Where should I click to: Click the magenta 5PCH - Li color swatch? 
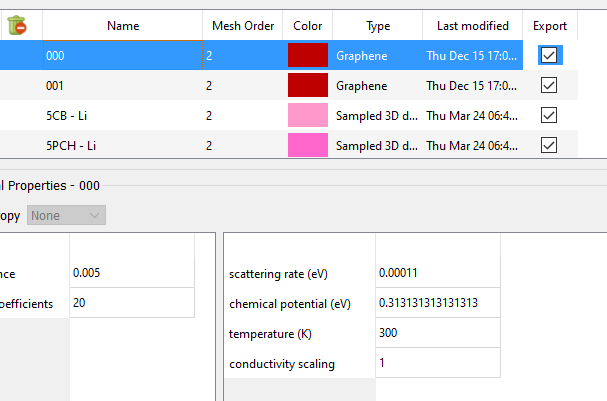click(x=308, y=146)
